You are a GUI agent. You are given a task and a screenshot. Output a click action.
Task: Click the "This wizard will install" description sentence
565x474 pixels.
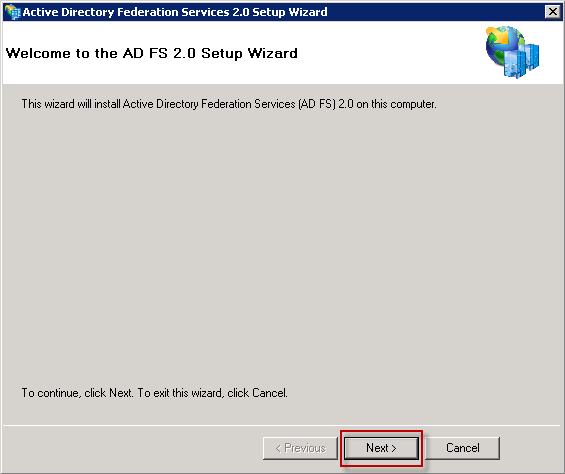229,104
